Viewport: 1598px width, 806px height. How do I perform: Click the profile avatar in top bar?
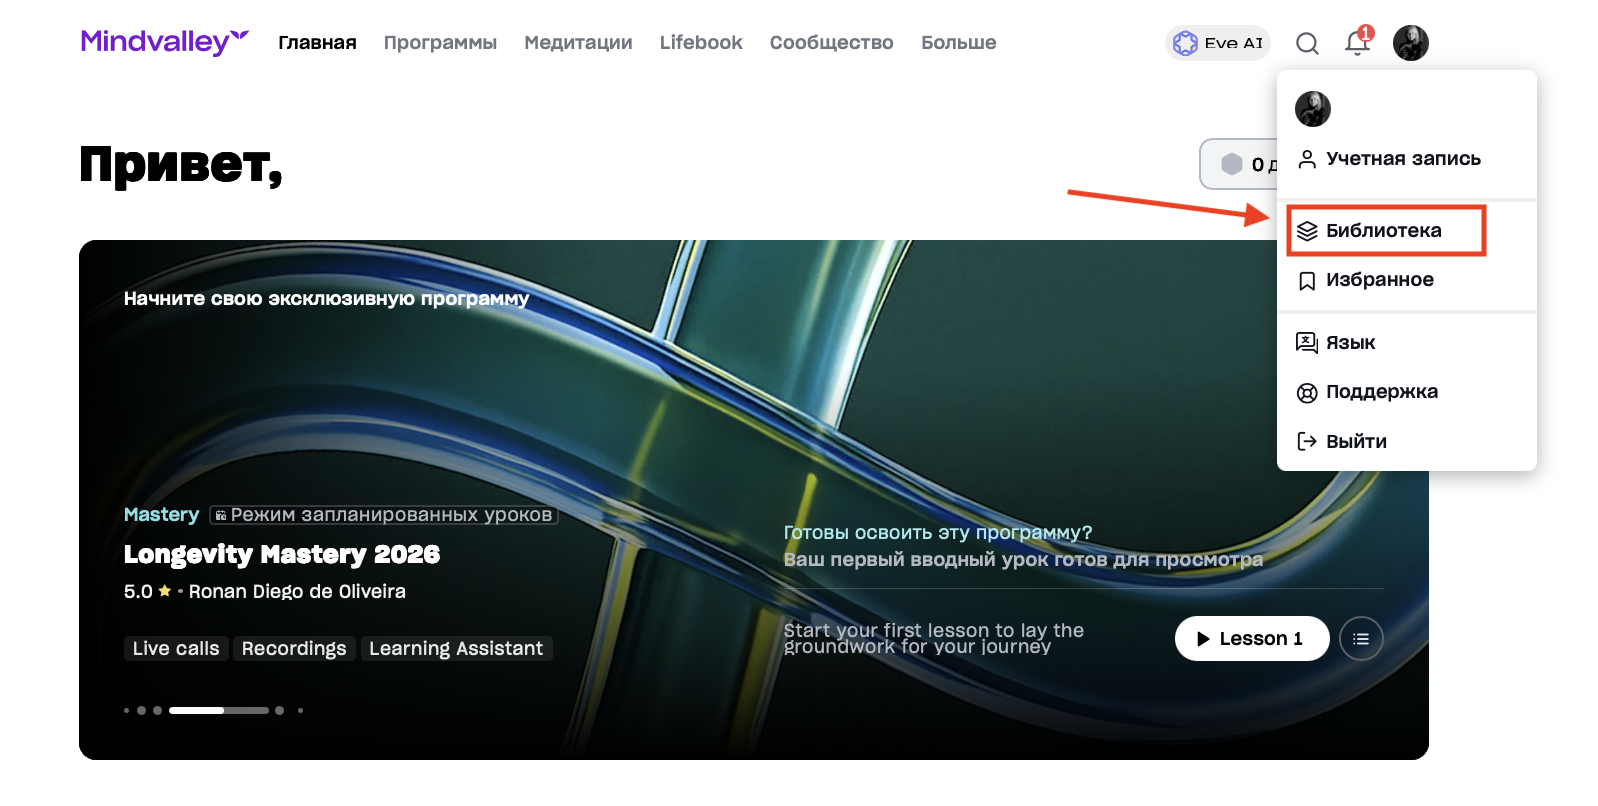tap(1411, 43)
